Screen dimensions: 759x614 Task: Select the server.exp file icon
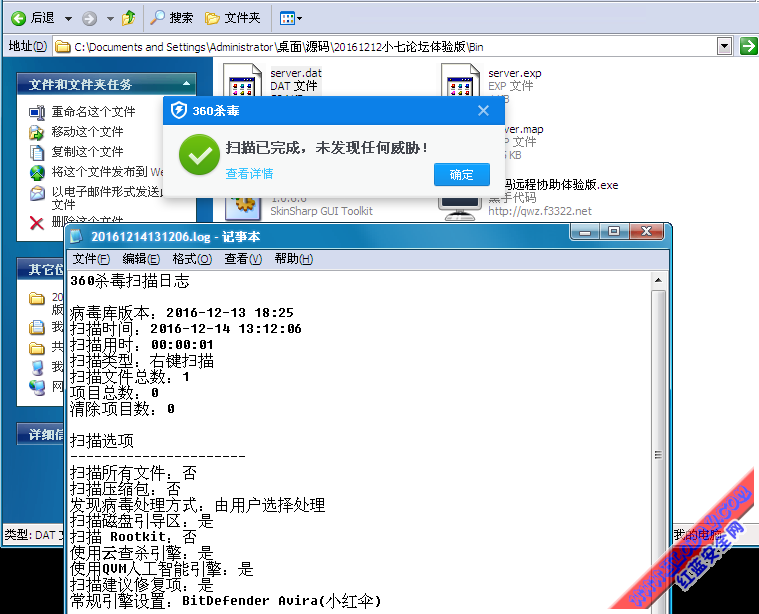coord(461,81)
